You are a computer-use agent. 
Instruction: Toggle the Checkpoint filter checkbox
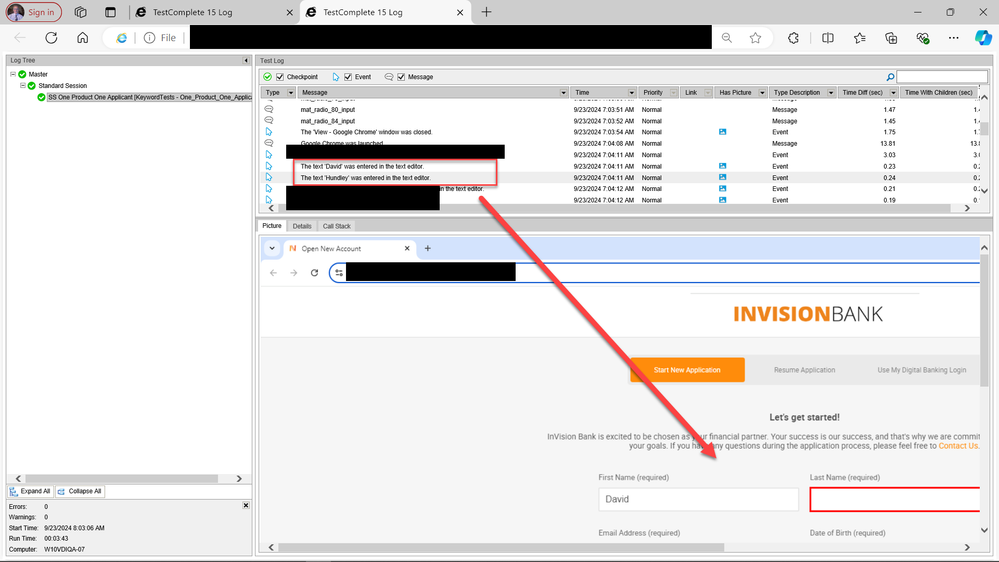point(281,77)
